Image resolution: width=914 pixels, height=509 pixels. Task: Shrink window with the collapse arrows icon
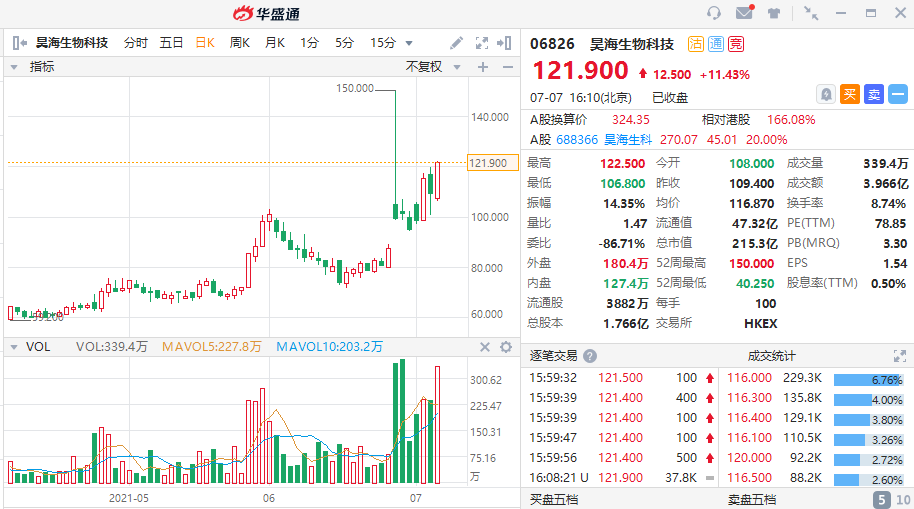tap(811, 13)
